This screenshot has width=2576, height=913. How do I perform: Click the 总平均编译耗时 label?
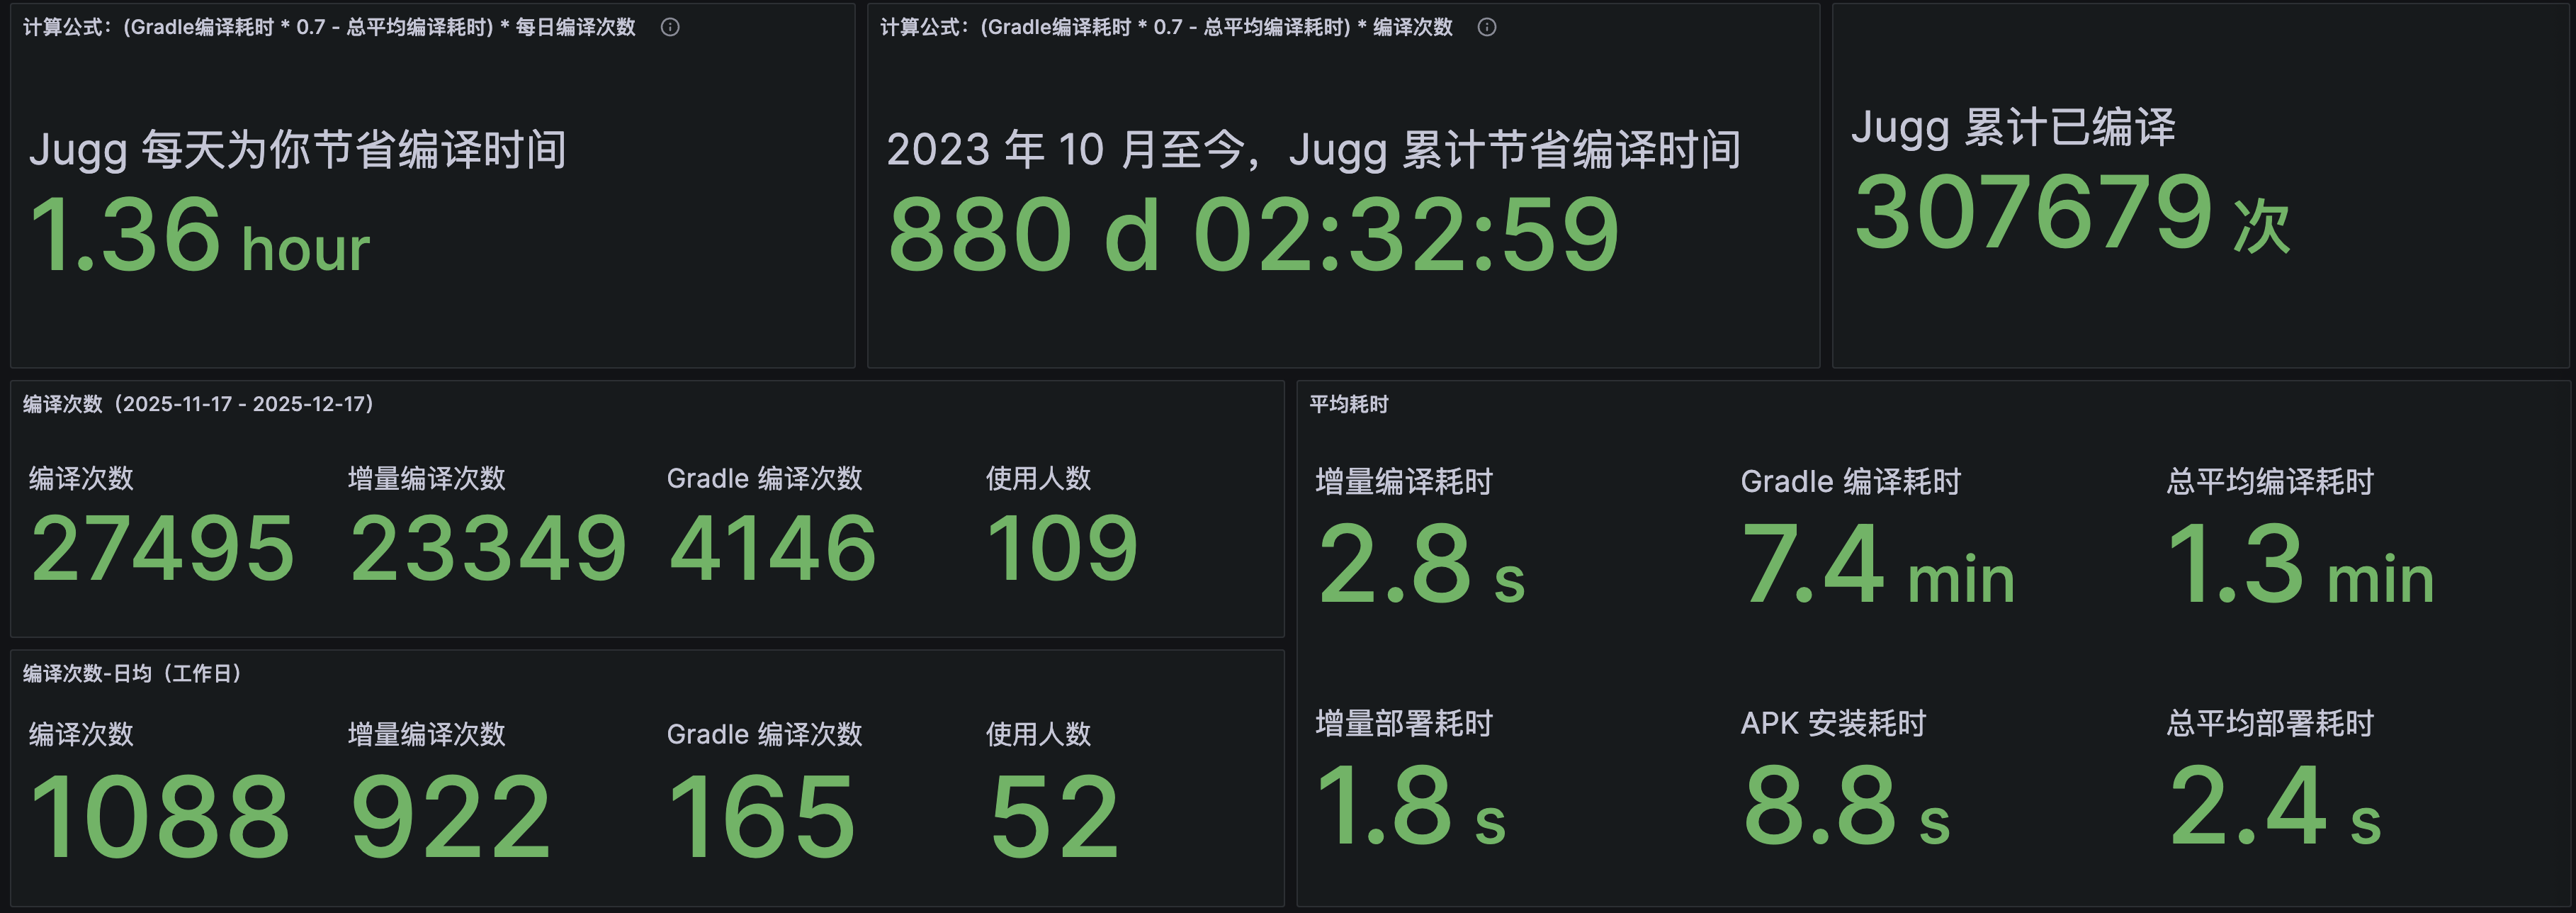(x=2270, y=482)
